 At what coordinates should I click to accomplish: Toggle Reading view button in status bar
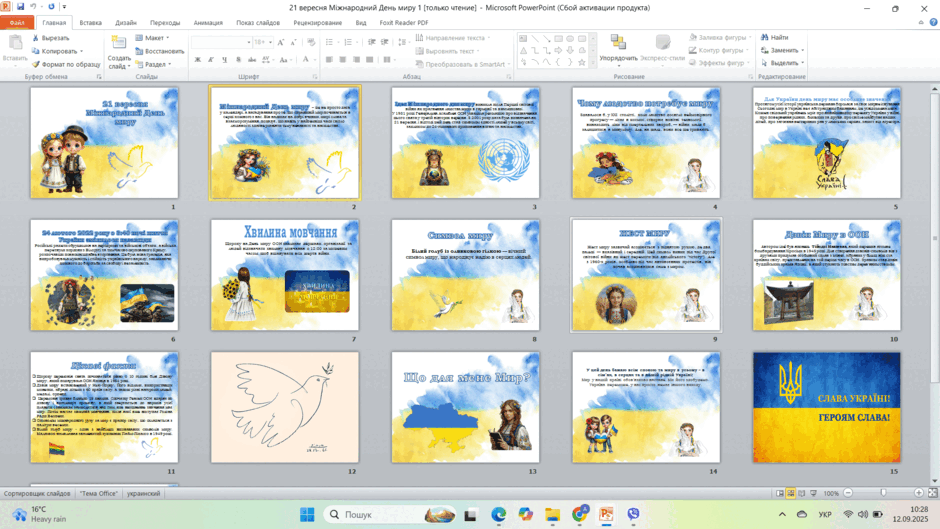point(802,493)
